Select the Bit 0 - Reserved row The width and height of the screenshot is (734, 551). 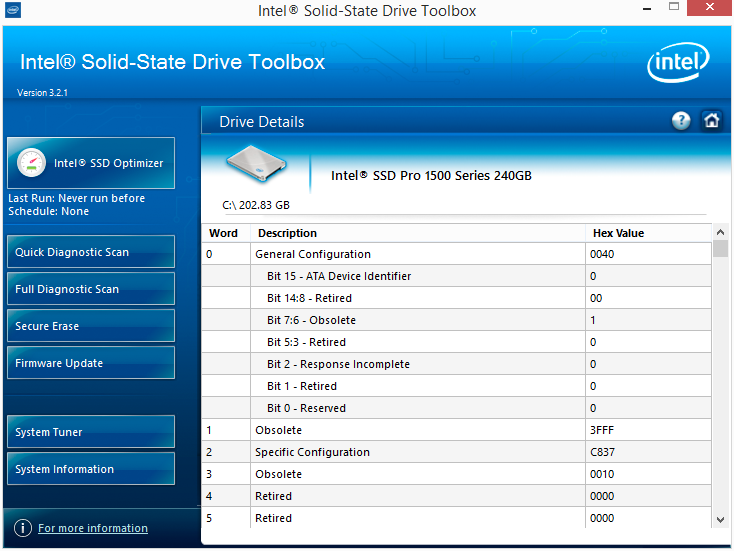tap(456, 408)
